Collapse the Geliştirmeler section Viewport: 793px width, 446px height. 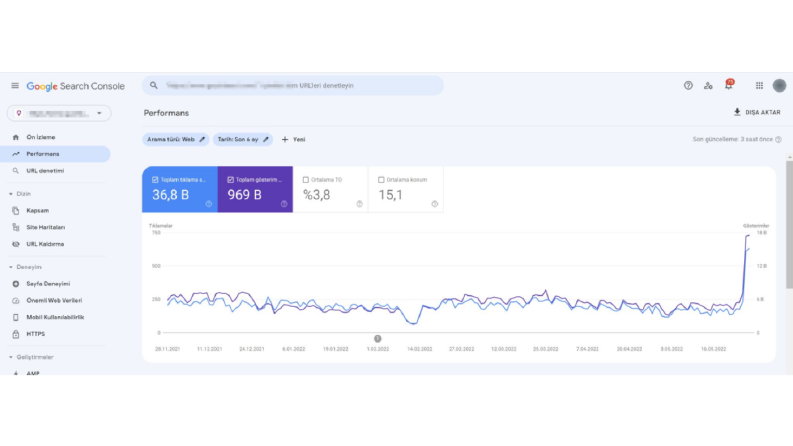coord(31,357)
